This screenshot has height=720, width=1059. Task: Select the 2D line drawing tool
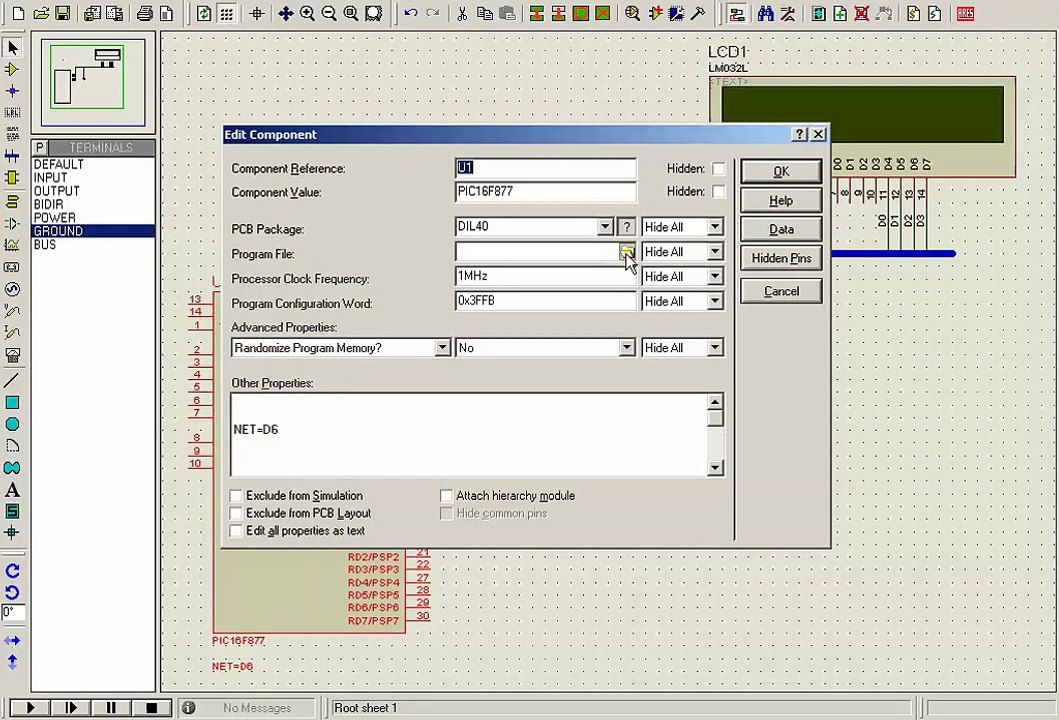[x=12, y=380]
